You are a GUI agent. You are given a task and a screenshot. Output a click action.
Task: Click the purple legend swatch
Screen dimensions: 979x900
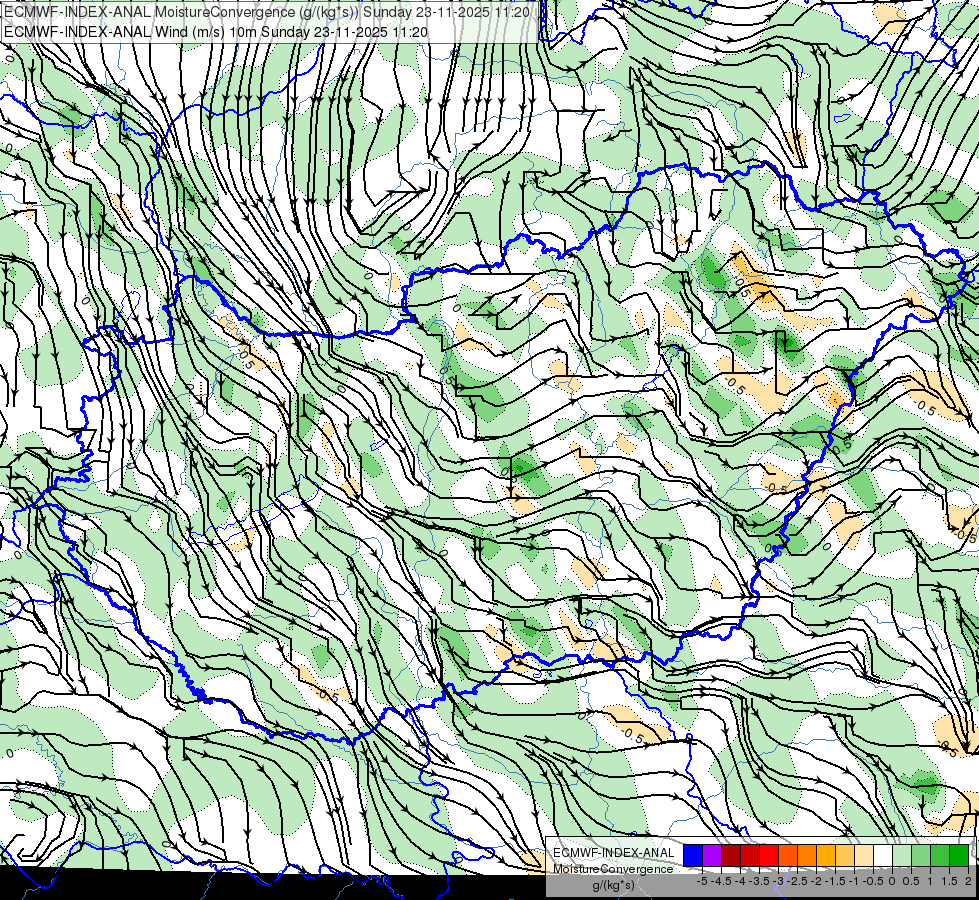tap(712, 855)
